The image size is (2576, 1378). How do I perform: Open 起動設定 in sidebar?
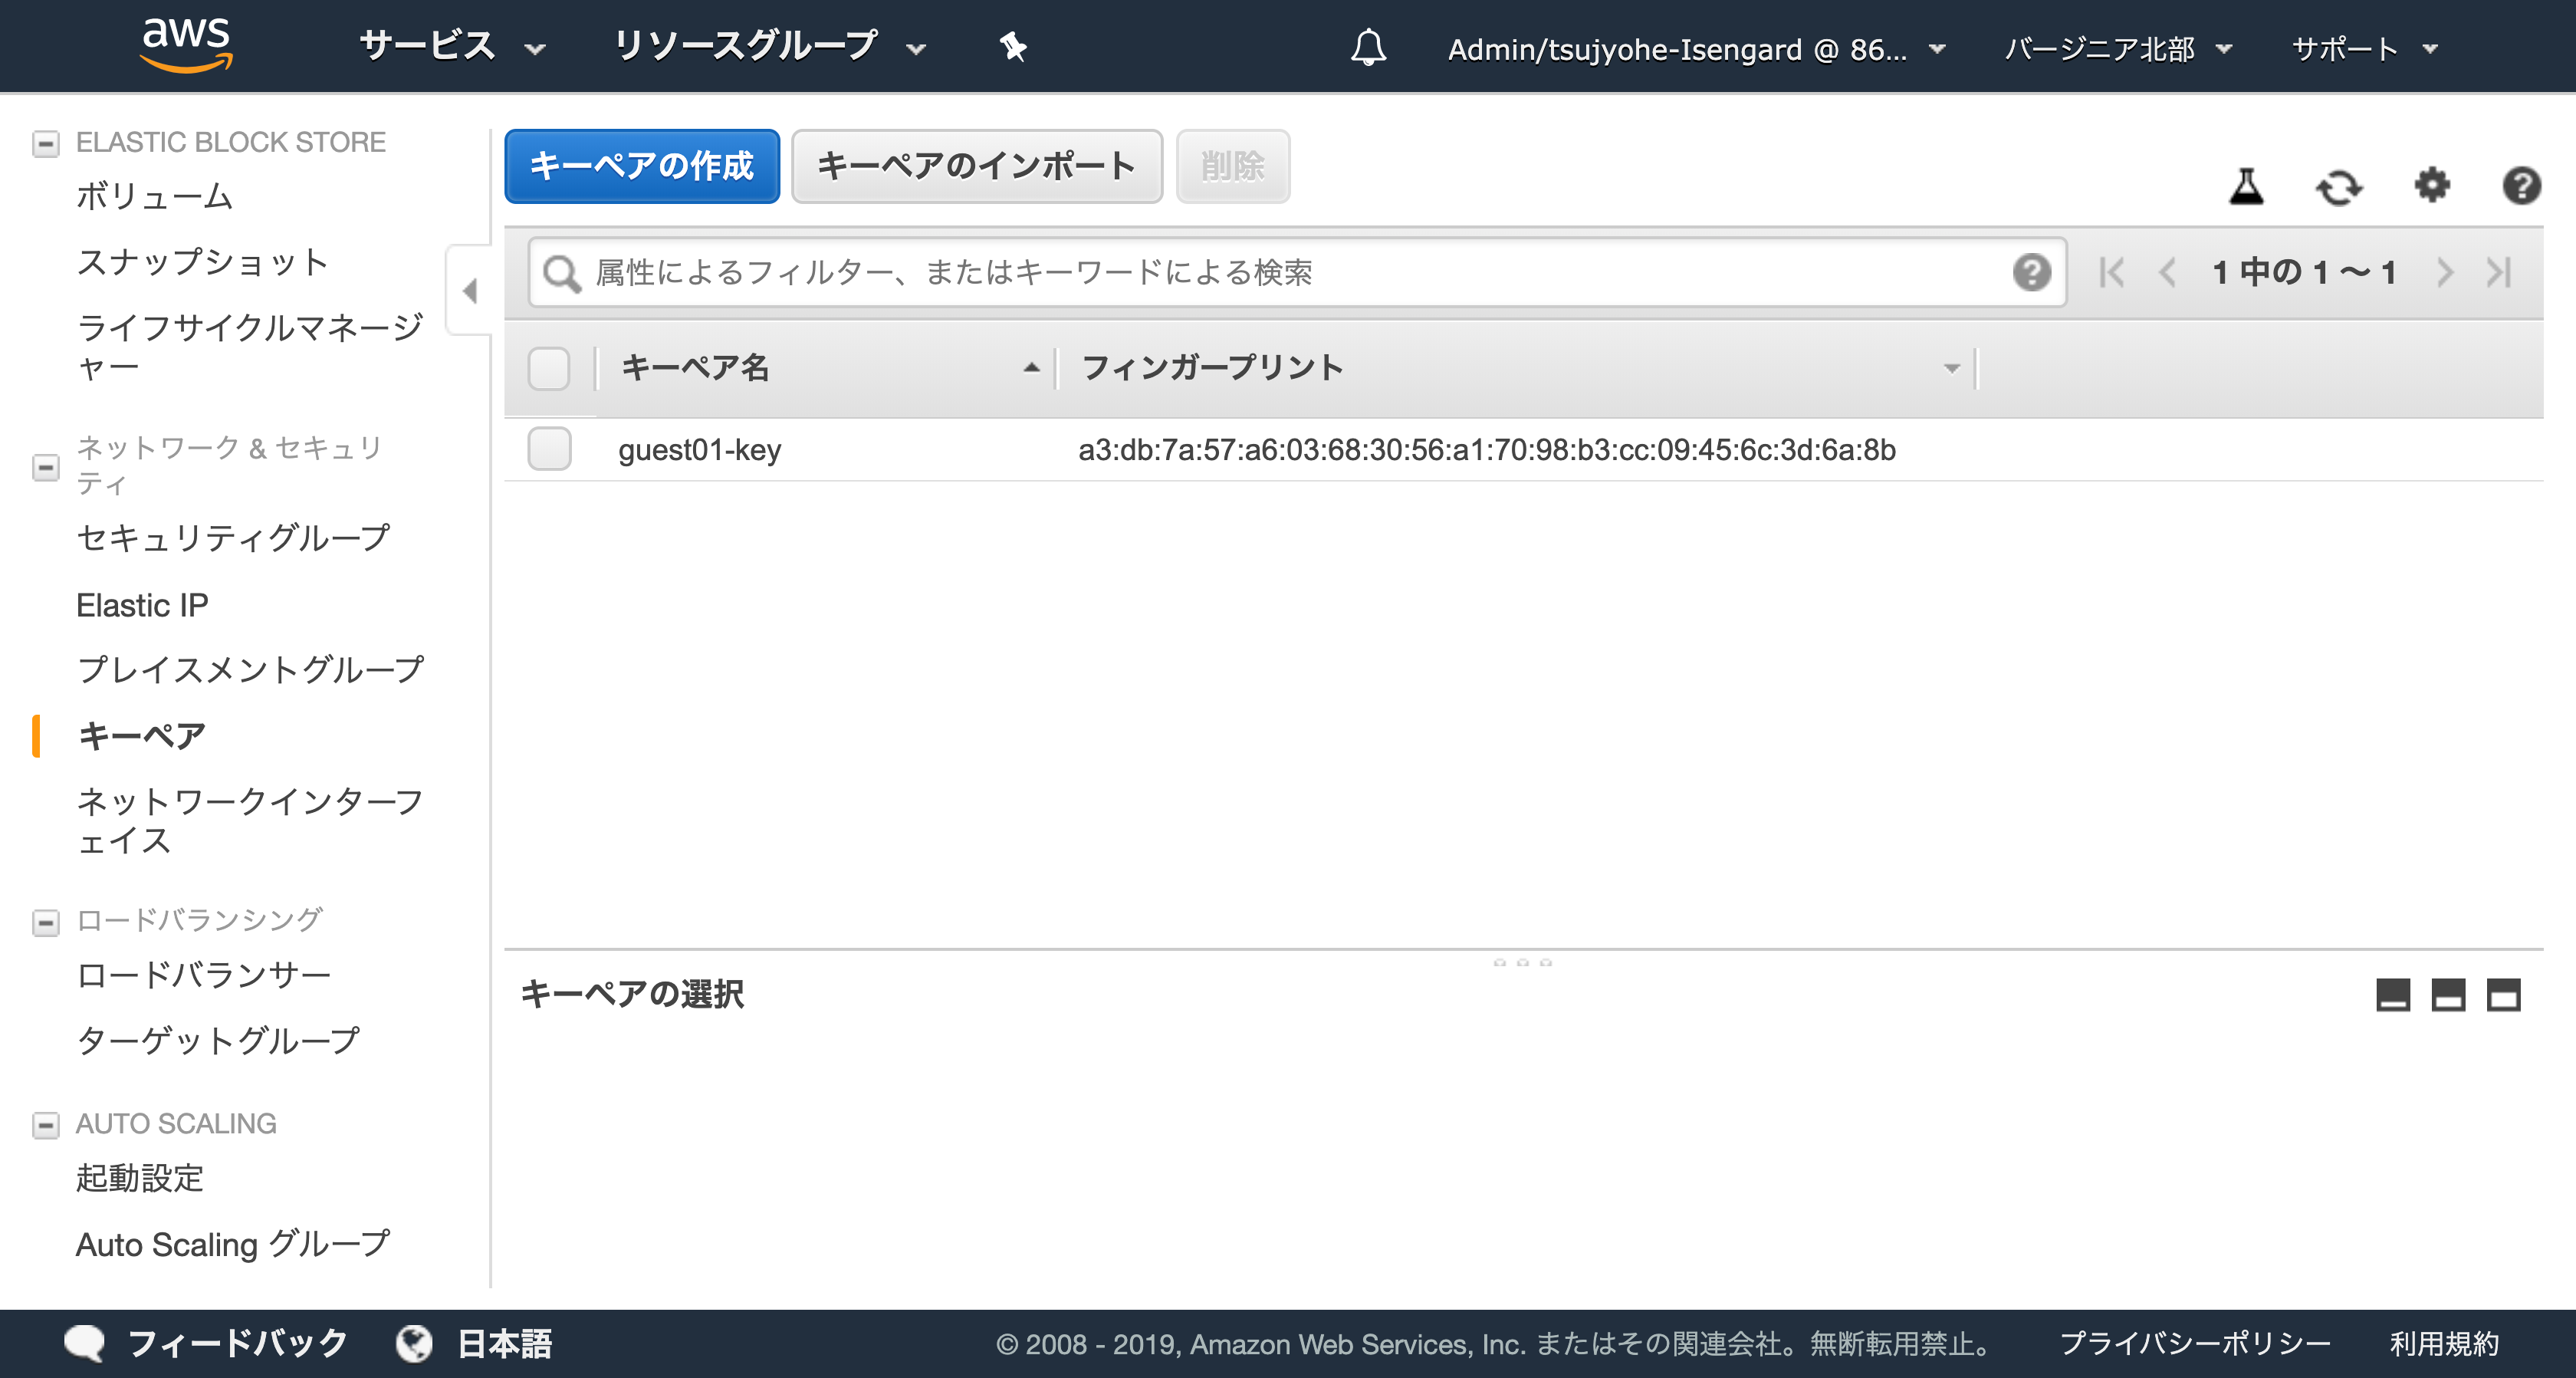tap(140, 1178)
